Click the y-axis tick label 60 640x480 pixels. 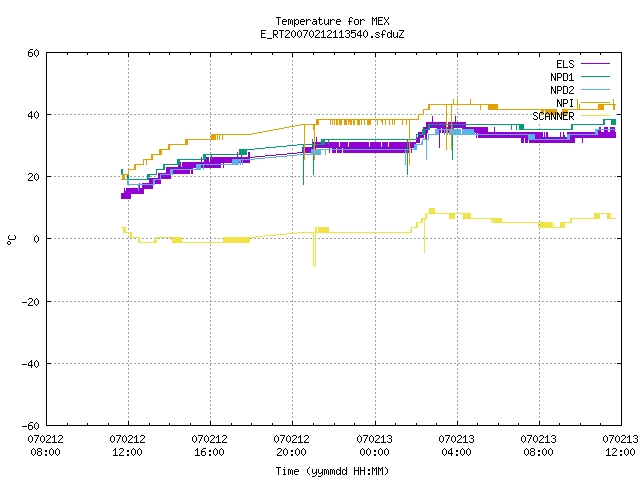pyautogui.click(x=33, y=53)
